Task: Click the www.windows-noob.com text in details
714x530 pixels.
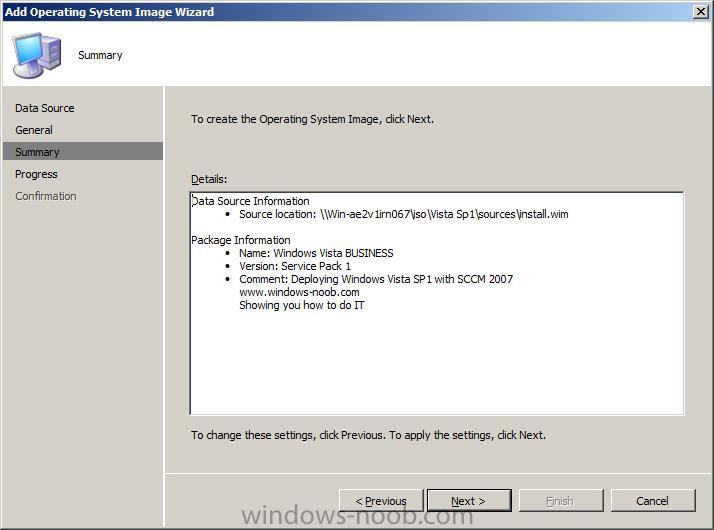Action: point(299,292)
